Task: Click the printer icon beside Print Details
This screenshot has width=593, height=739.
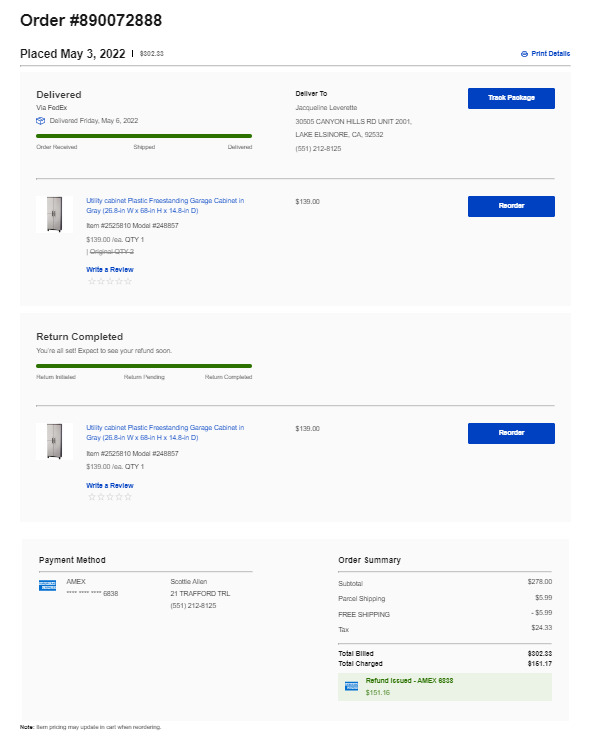Action: point(524,54)
